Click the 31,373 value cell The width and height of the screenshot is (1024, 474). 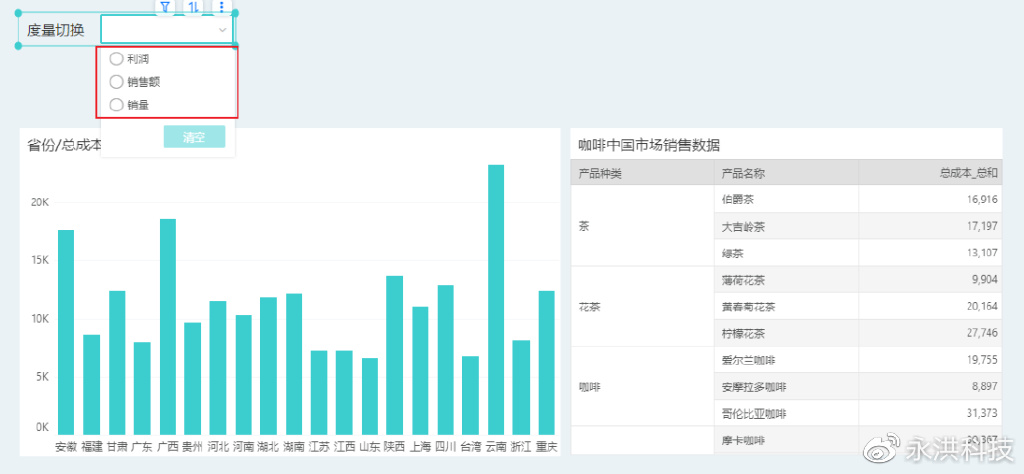[x=930, y=413]
